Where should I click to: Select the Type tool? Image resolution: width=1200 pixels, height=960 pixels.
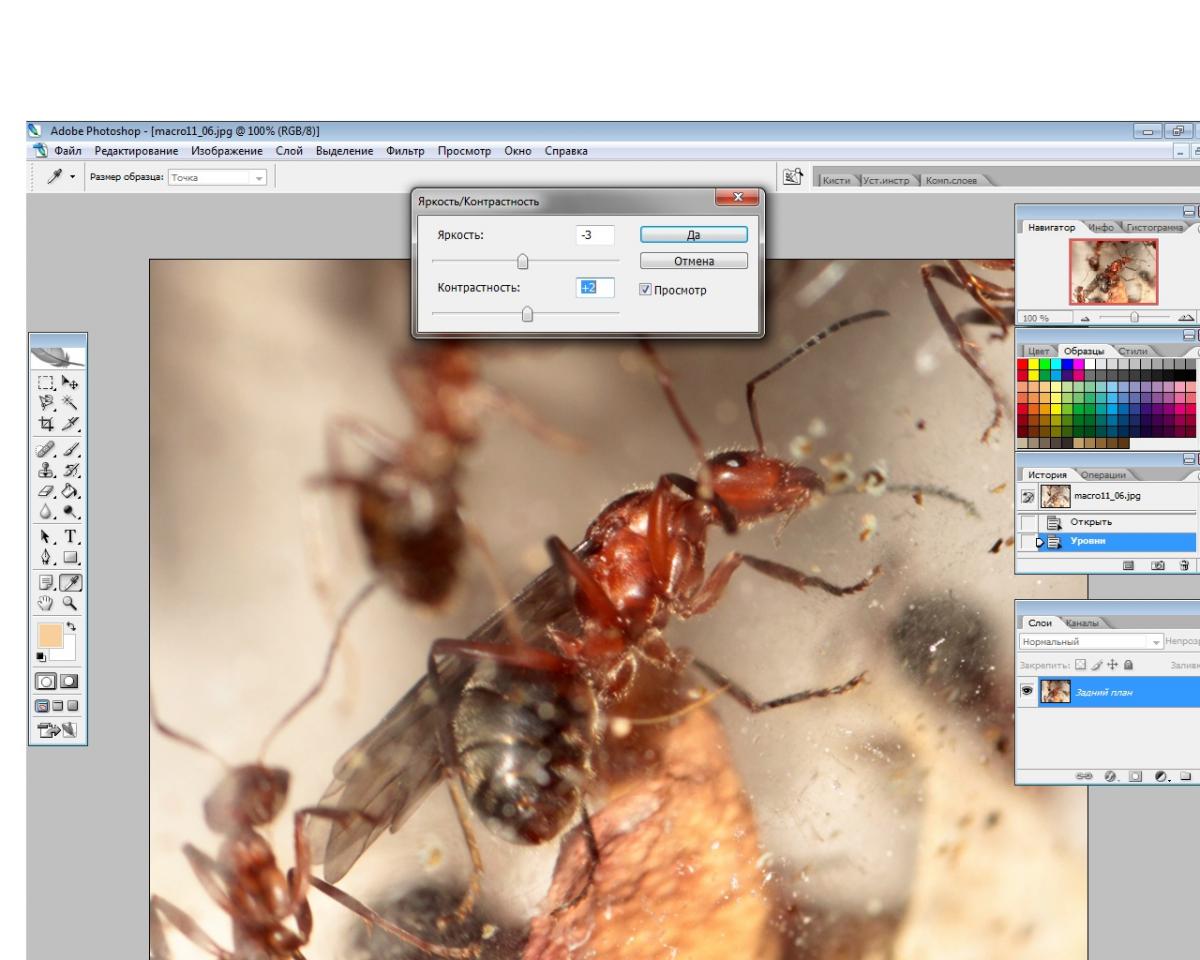click(x=70, y=535)
